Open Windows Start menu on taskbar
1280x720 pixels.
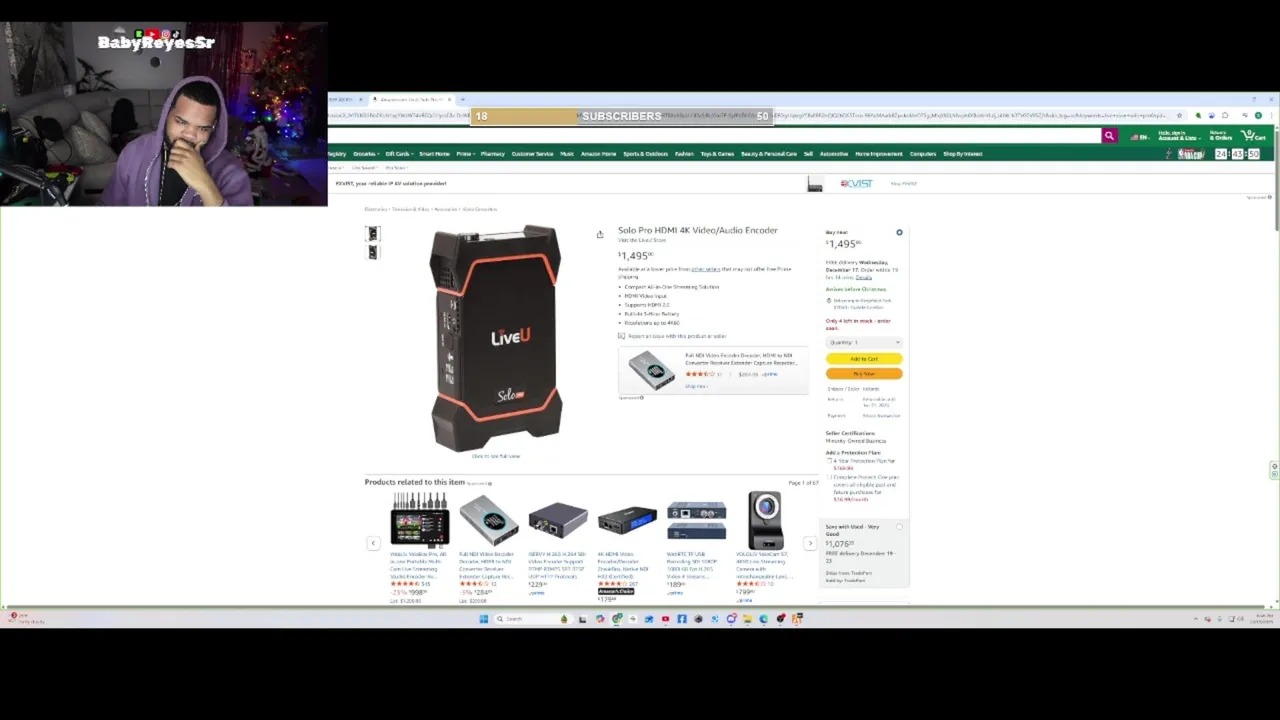tap(483, 619)
